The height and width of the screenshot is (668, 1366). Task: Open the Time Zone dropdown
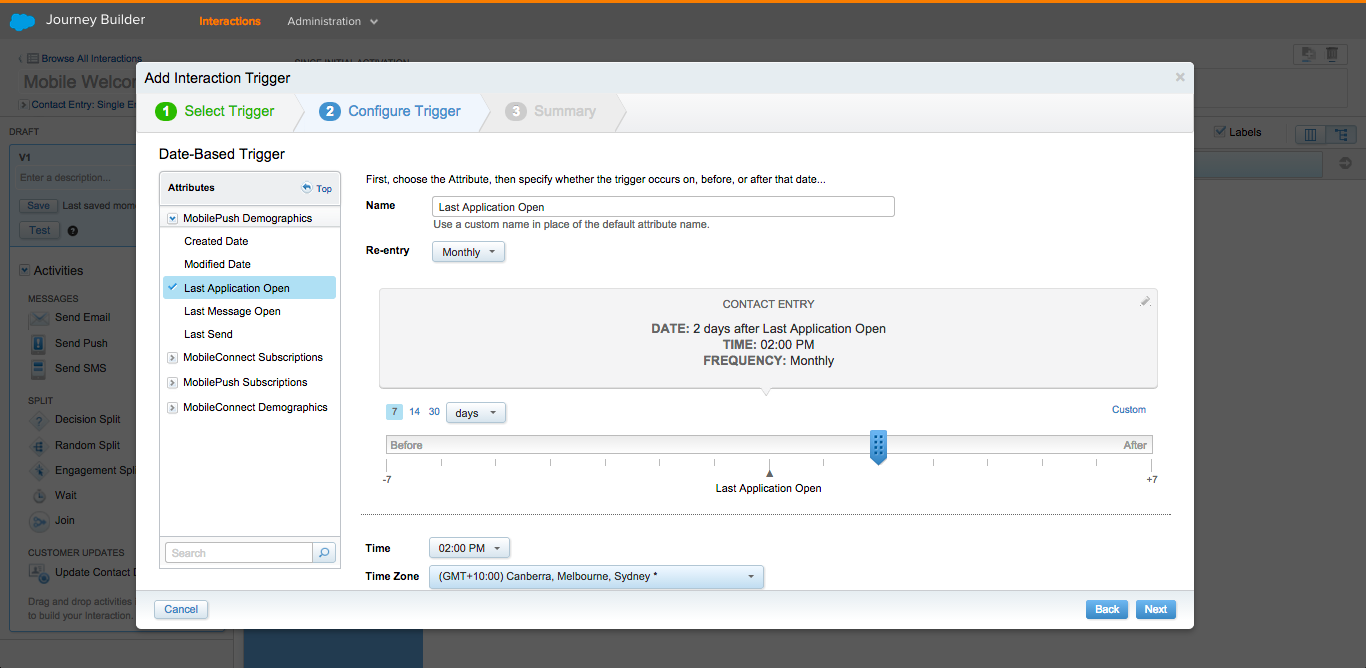(596, 577)
